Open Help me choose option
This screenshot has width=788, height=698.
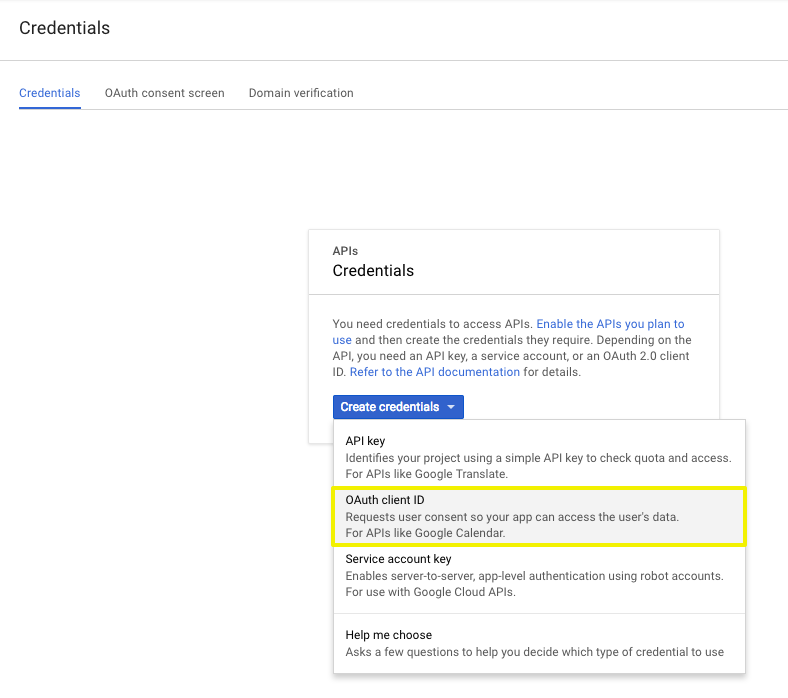coord(539,643)
